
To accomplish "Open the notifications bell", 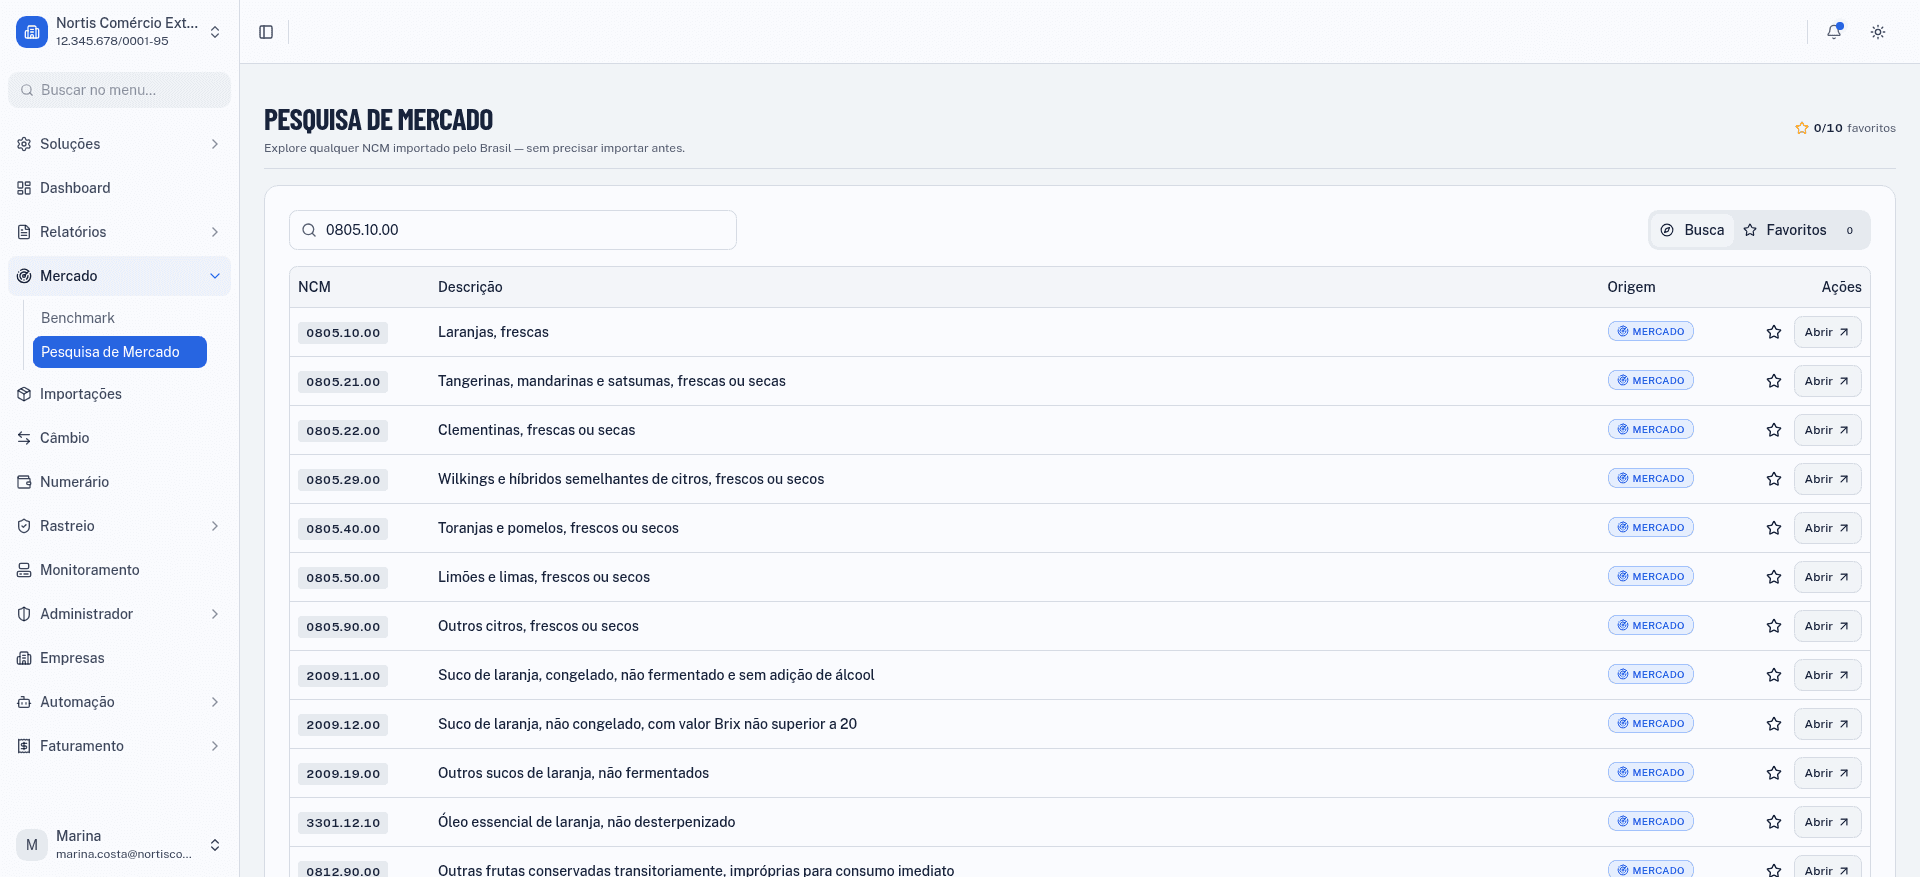I will (1834, 32).
